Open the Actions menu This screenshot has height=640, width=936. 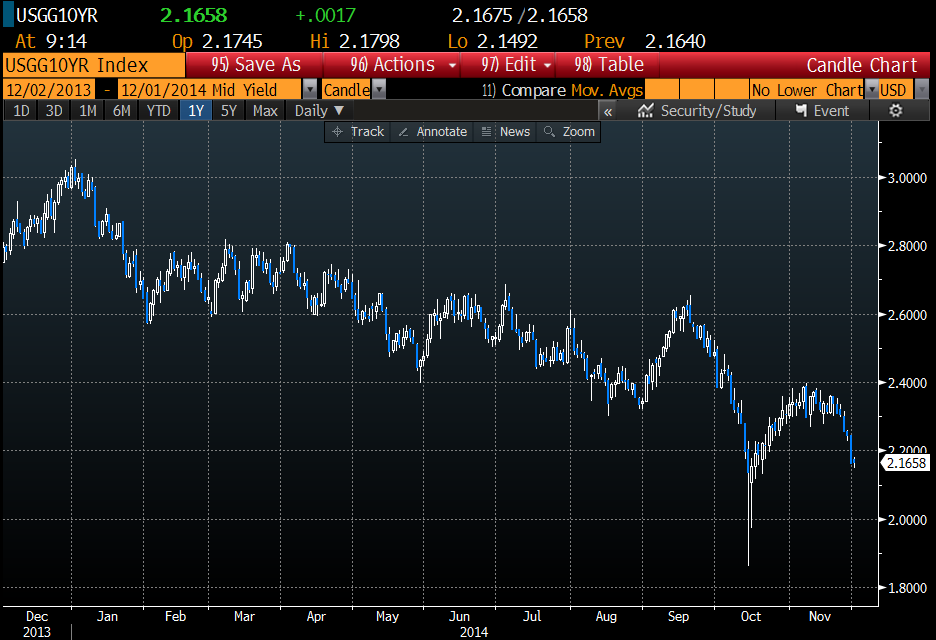point(392,65)
